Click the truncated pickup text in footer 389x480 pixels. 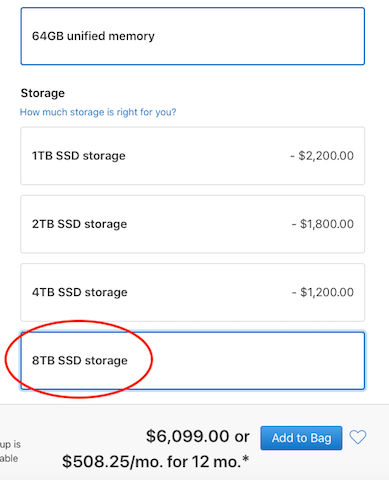point(10,451)
